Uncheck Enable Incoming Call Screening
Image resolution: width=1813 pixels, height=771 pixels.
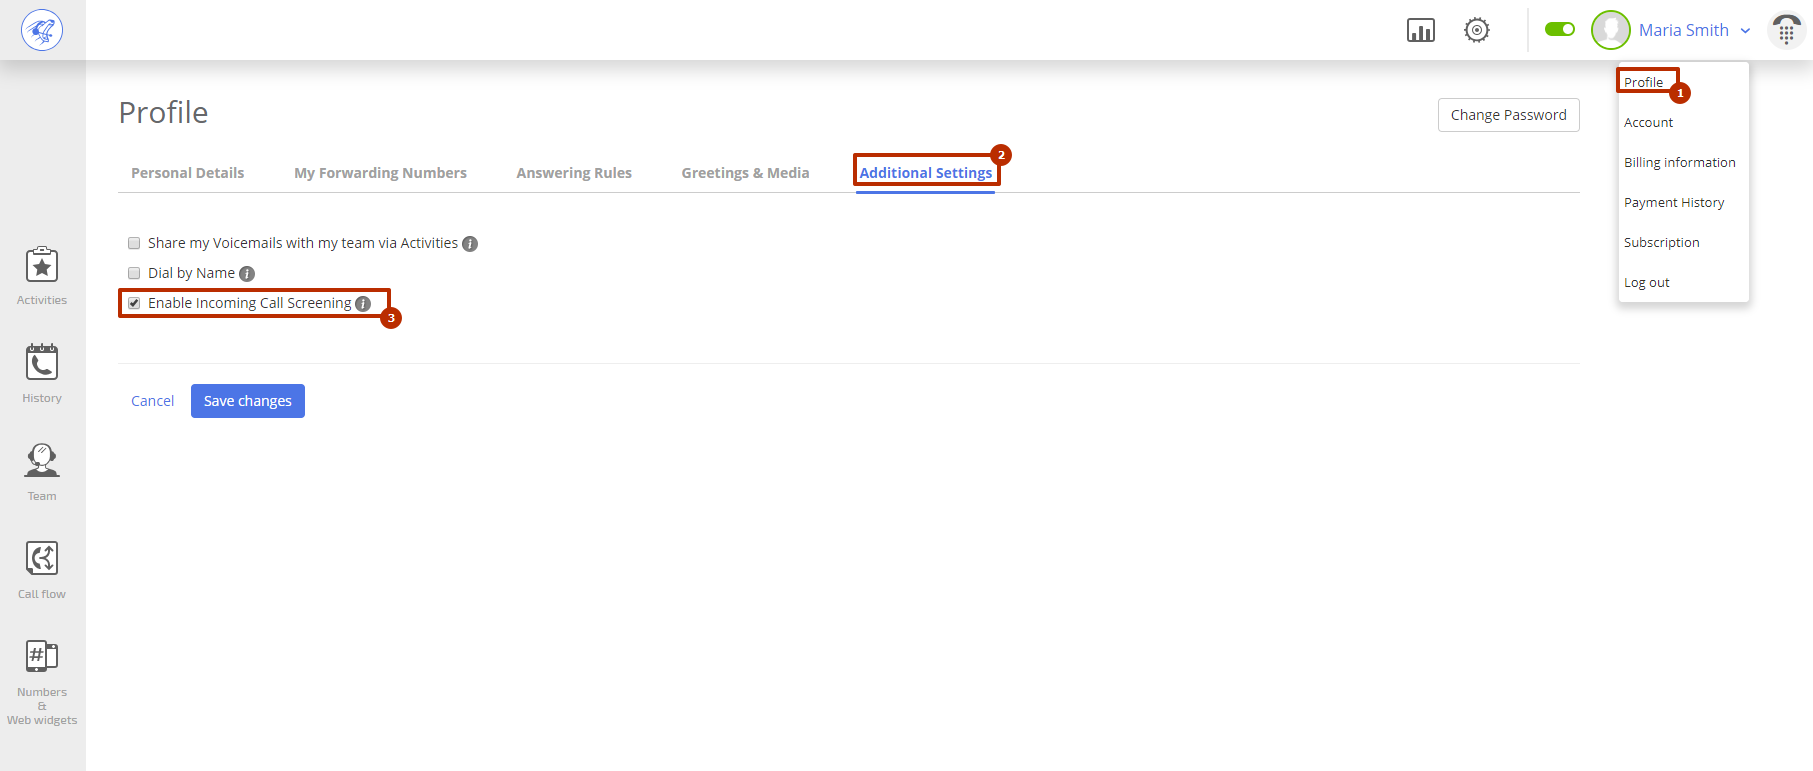tap(134, 303)
